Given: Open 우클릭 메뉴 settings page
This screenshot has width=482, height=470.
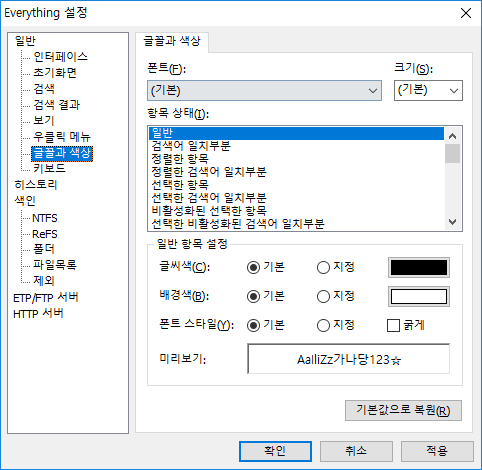Looking at the screenshot, I should point(62,137).
